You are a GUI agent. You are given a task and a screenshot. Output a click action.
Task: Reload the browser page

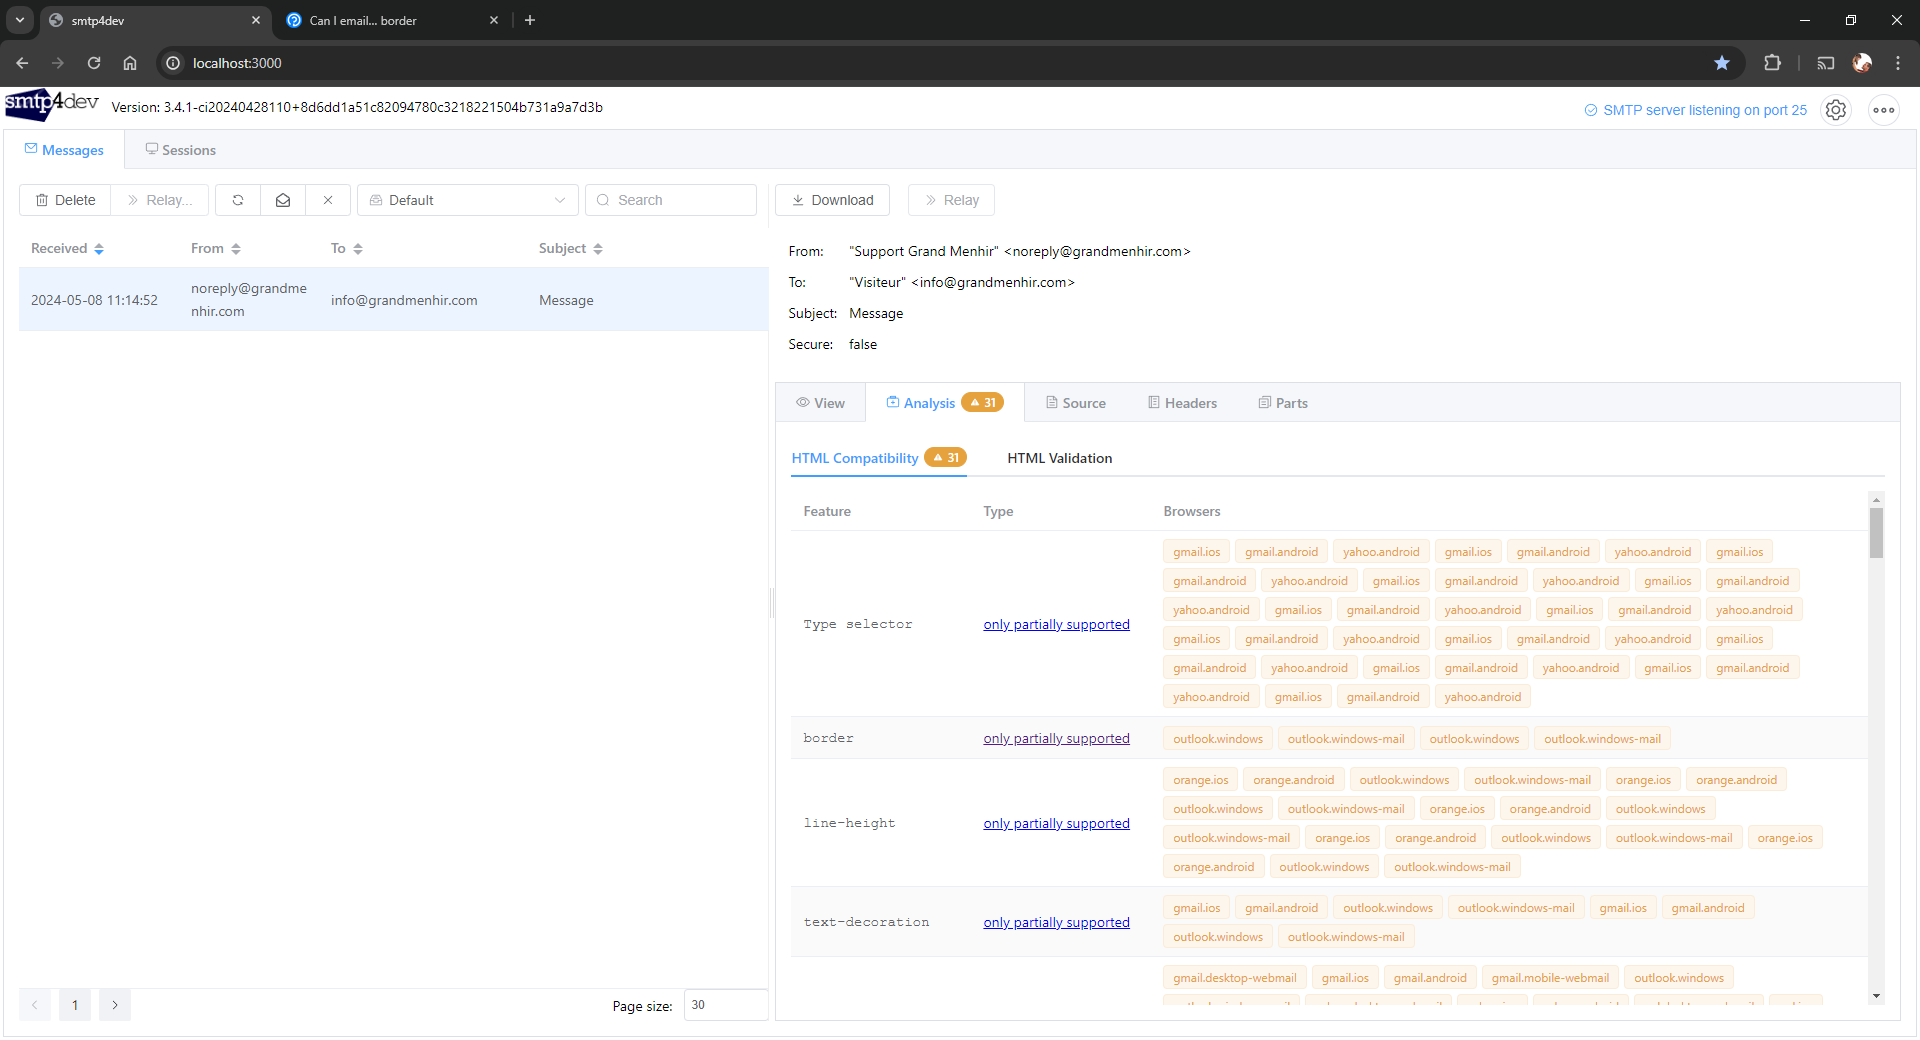(x=94, y=63)
